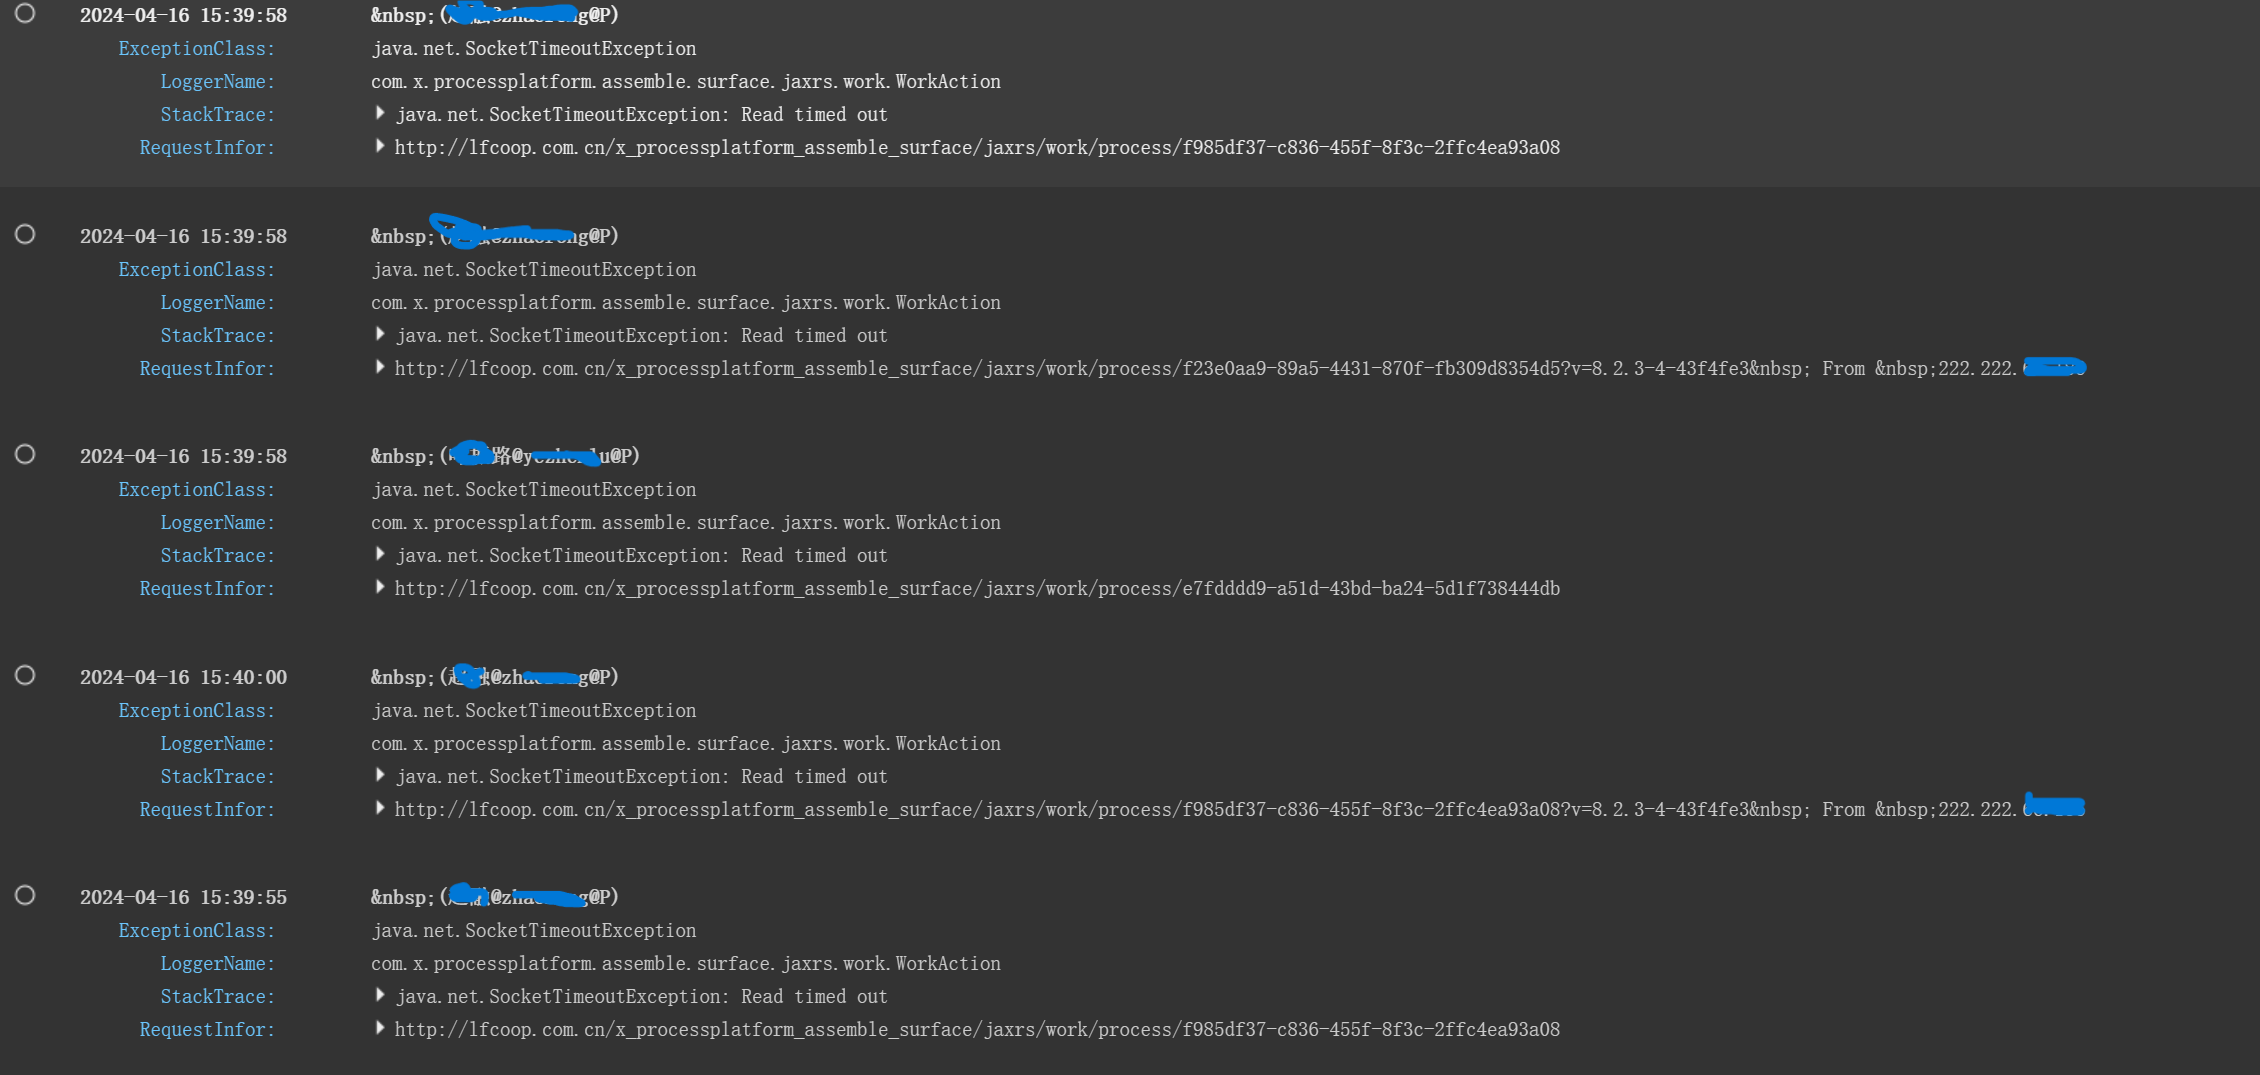Select the radio button for the 15:40:00 entry
The image size is (2260, 1075).
[25, 675]
